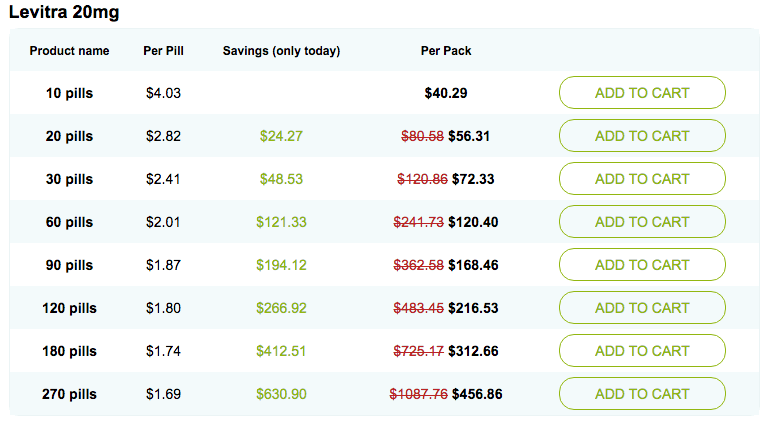Add the 270 pills pack to cart

642,394
